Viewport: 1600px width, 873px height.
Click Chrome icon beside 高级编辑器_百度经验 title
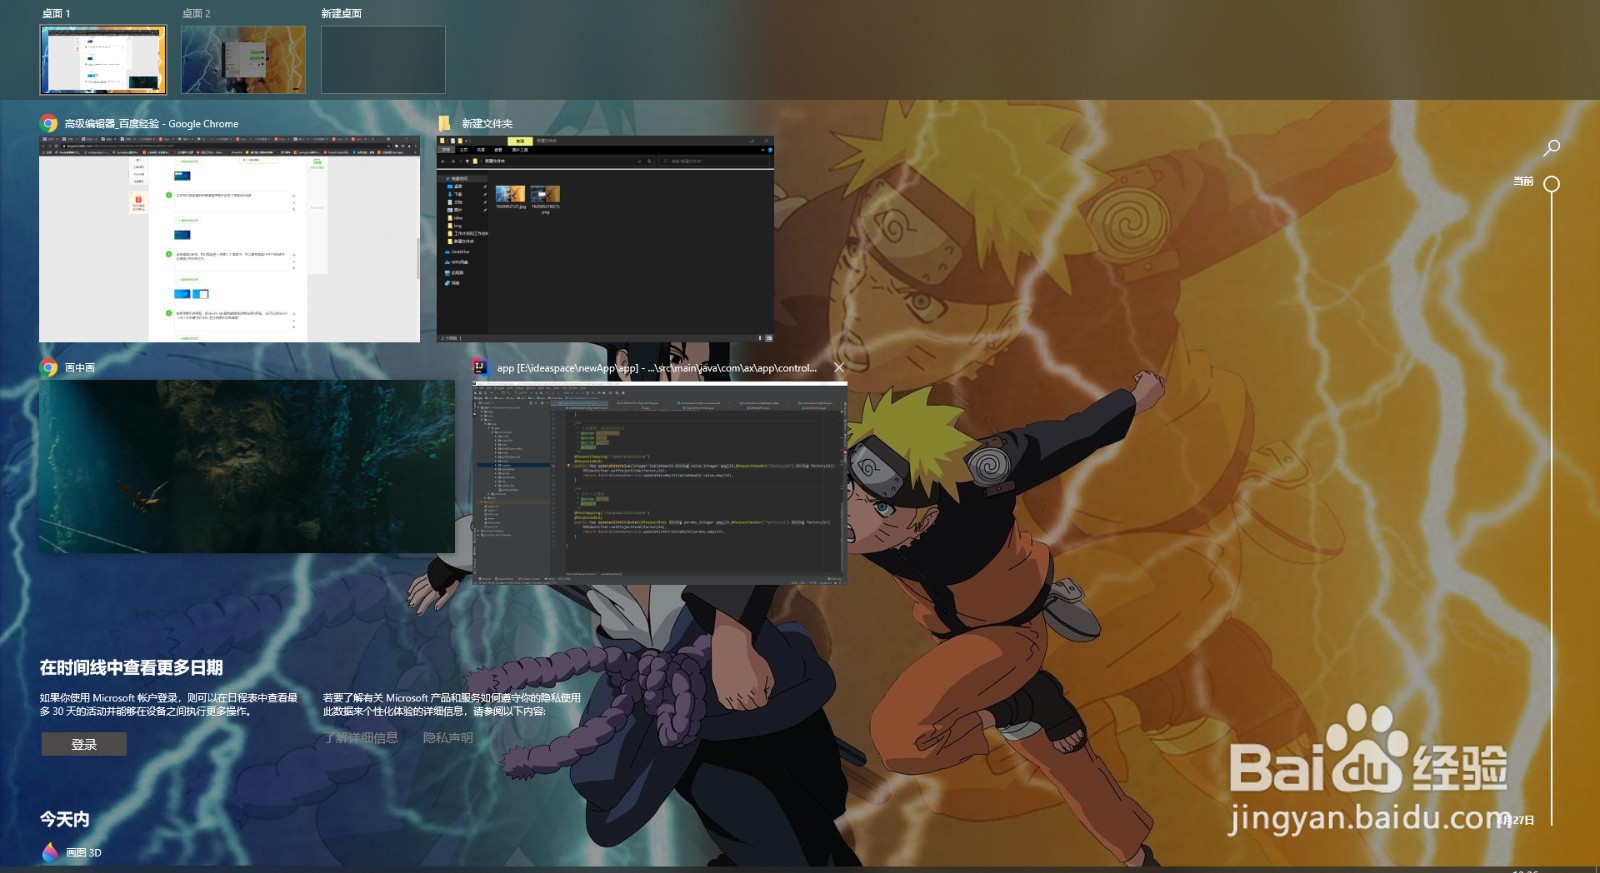click(x=48, y=123)
